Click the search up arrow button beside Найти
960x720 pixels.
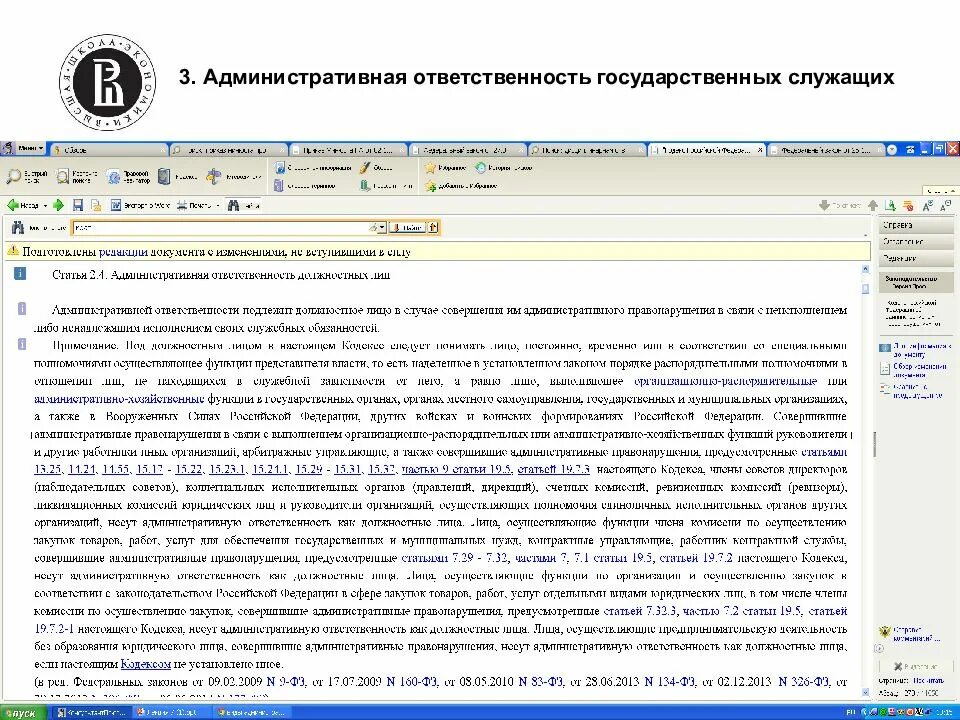tap(433, 227)
